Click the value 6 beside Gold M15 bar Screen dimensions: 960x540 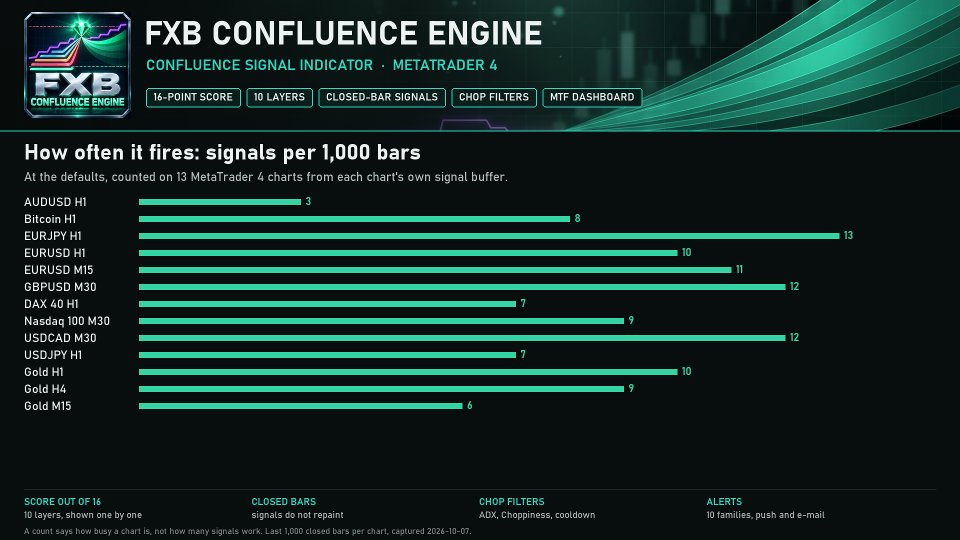point(470,405)
